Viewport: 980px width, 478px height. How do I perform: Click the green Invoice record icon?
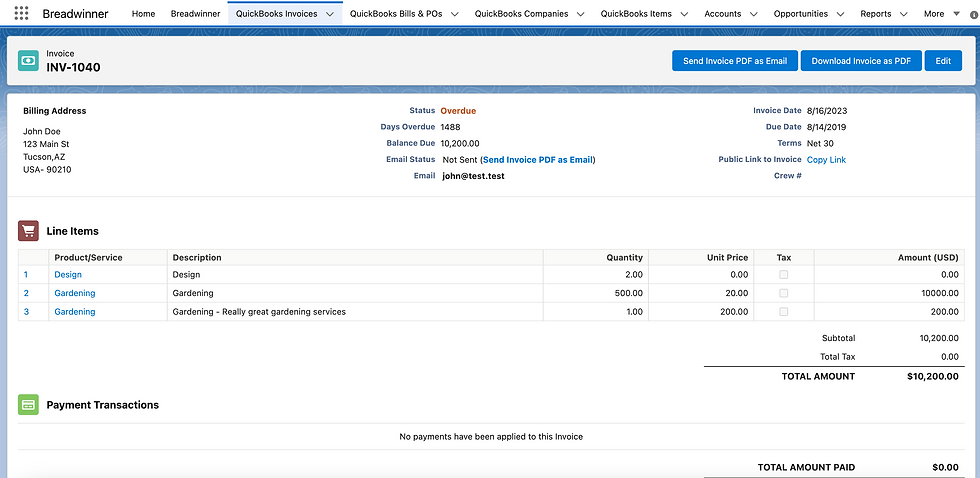coord(28,61)
